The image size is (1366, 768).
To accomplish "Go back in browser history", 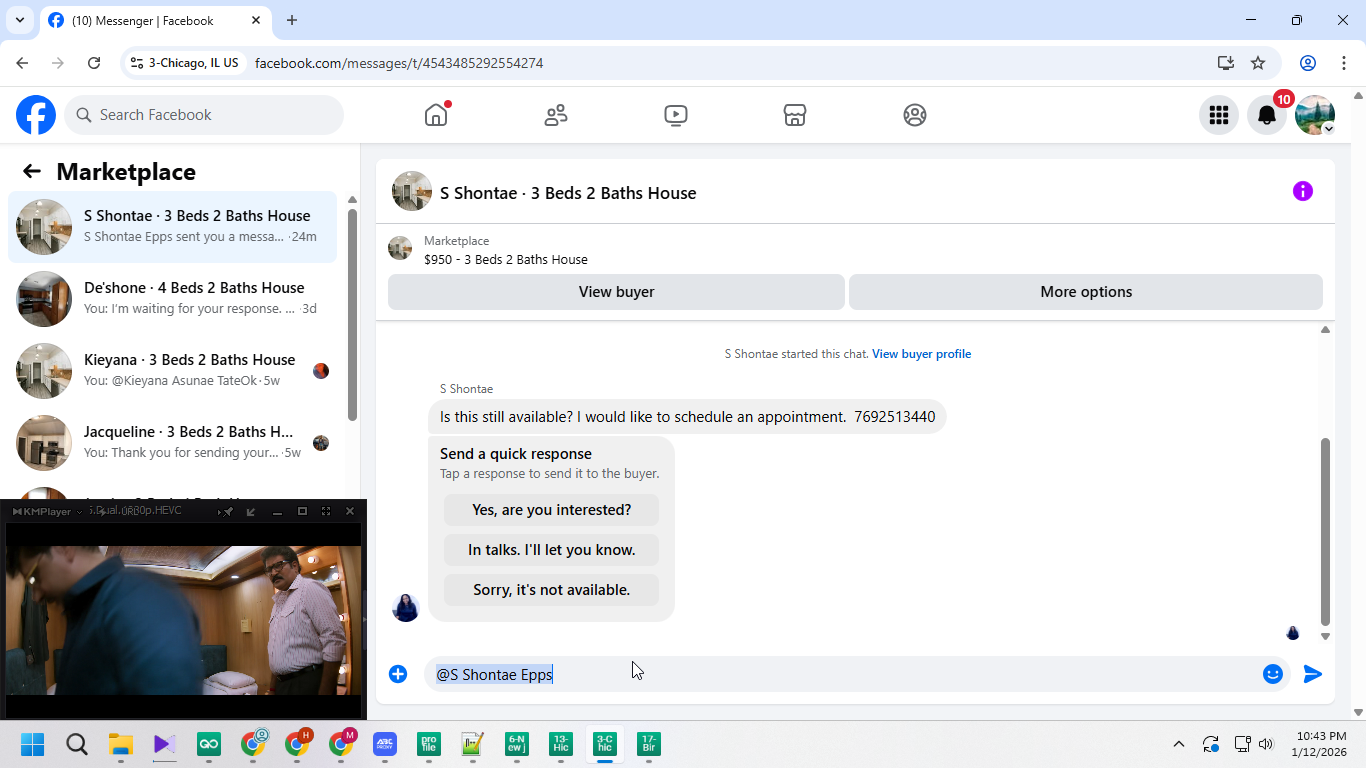I will (22, 63).
